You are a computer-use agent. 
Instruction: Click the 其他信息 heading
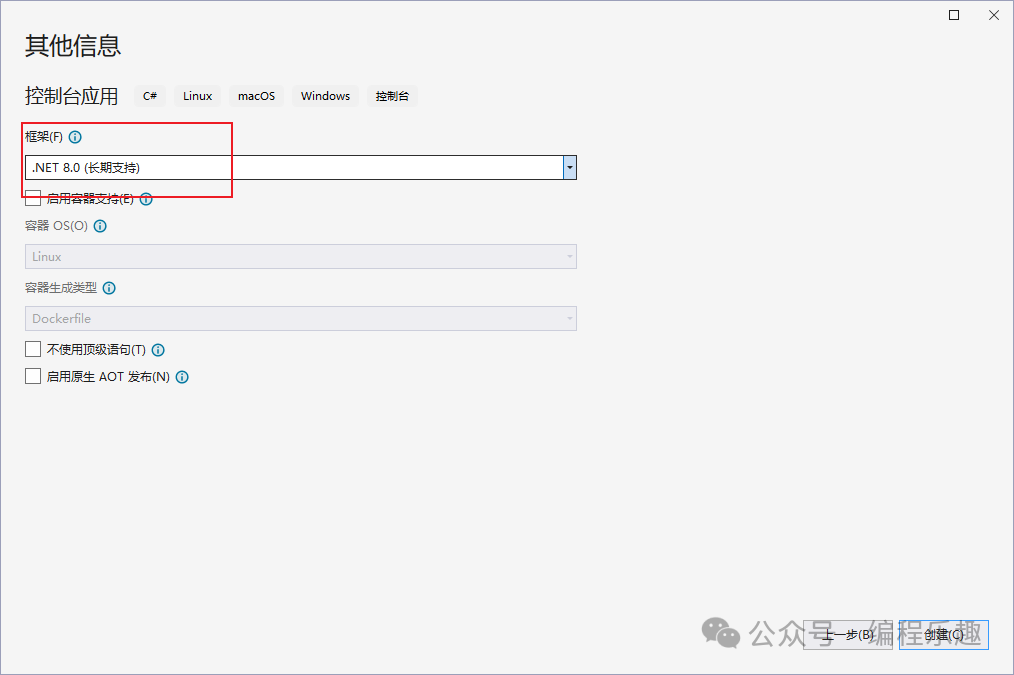[x=72, y=46]
